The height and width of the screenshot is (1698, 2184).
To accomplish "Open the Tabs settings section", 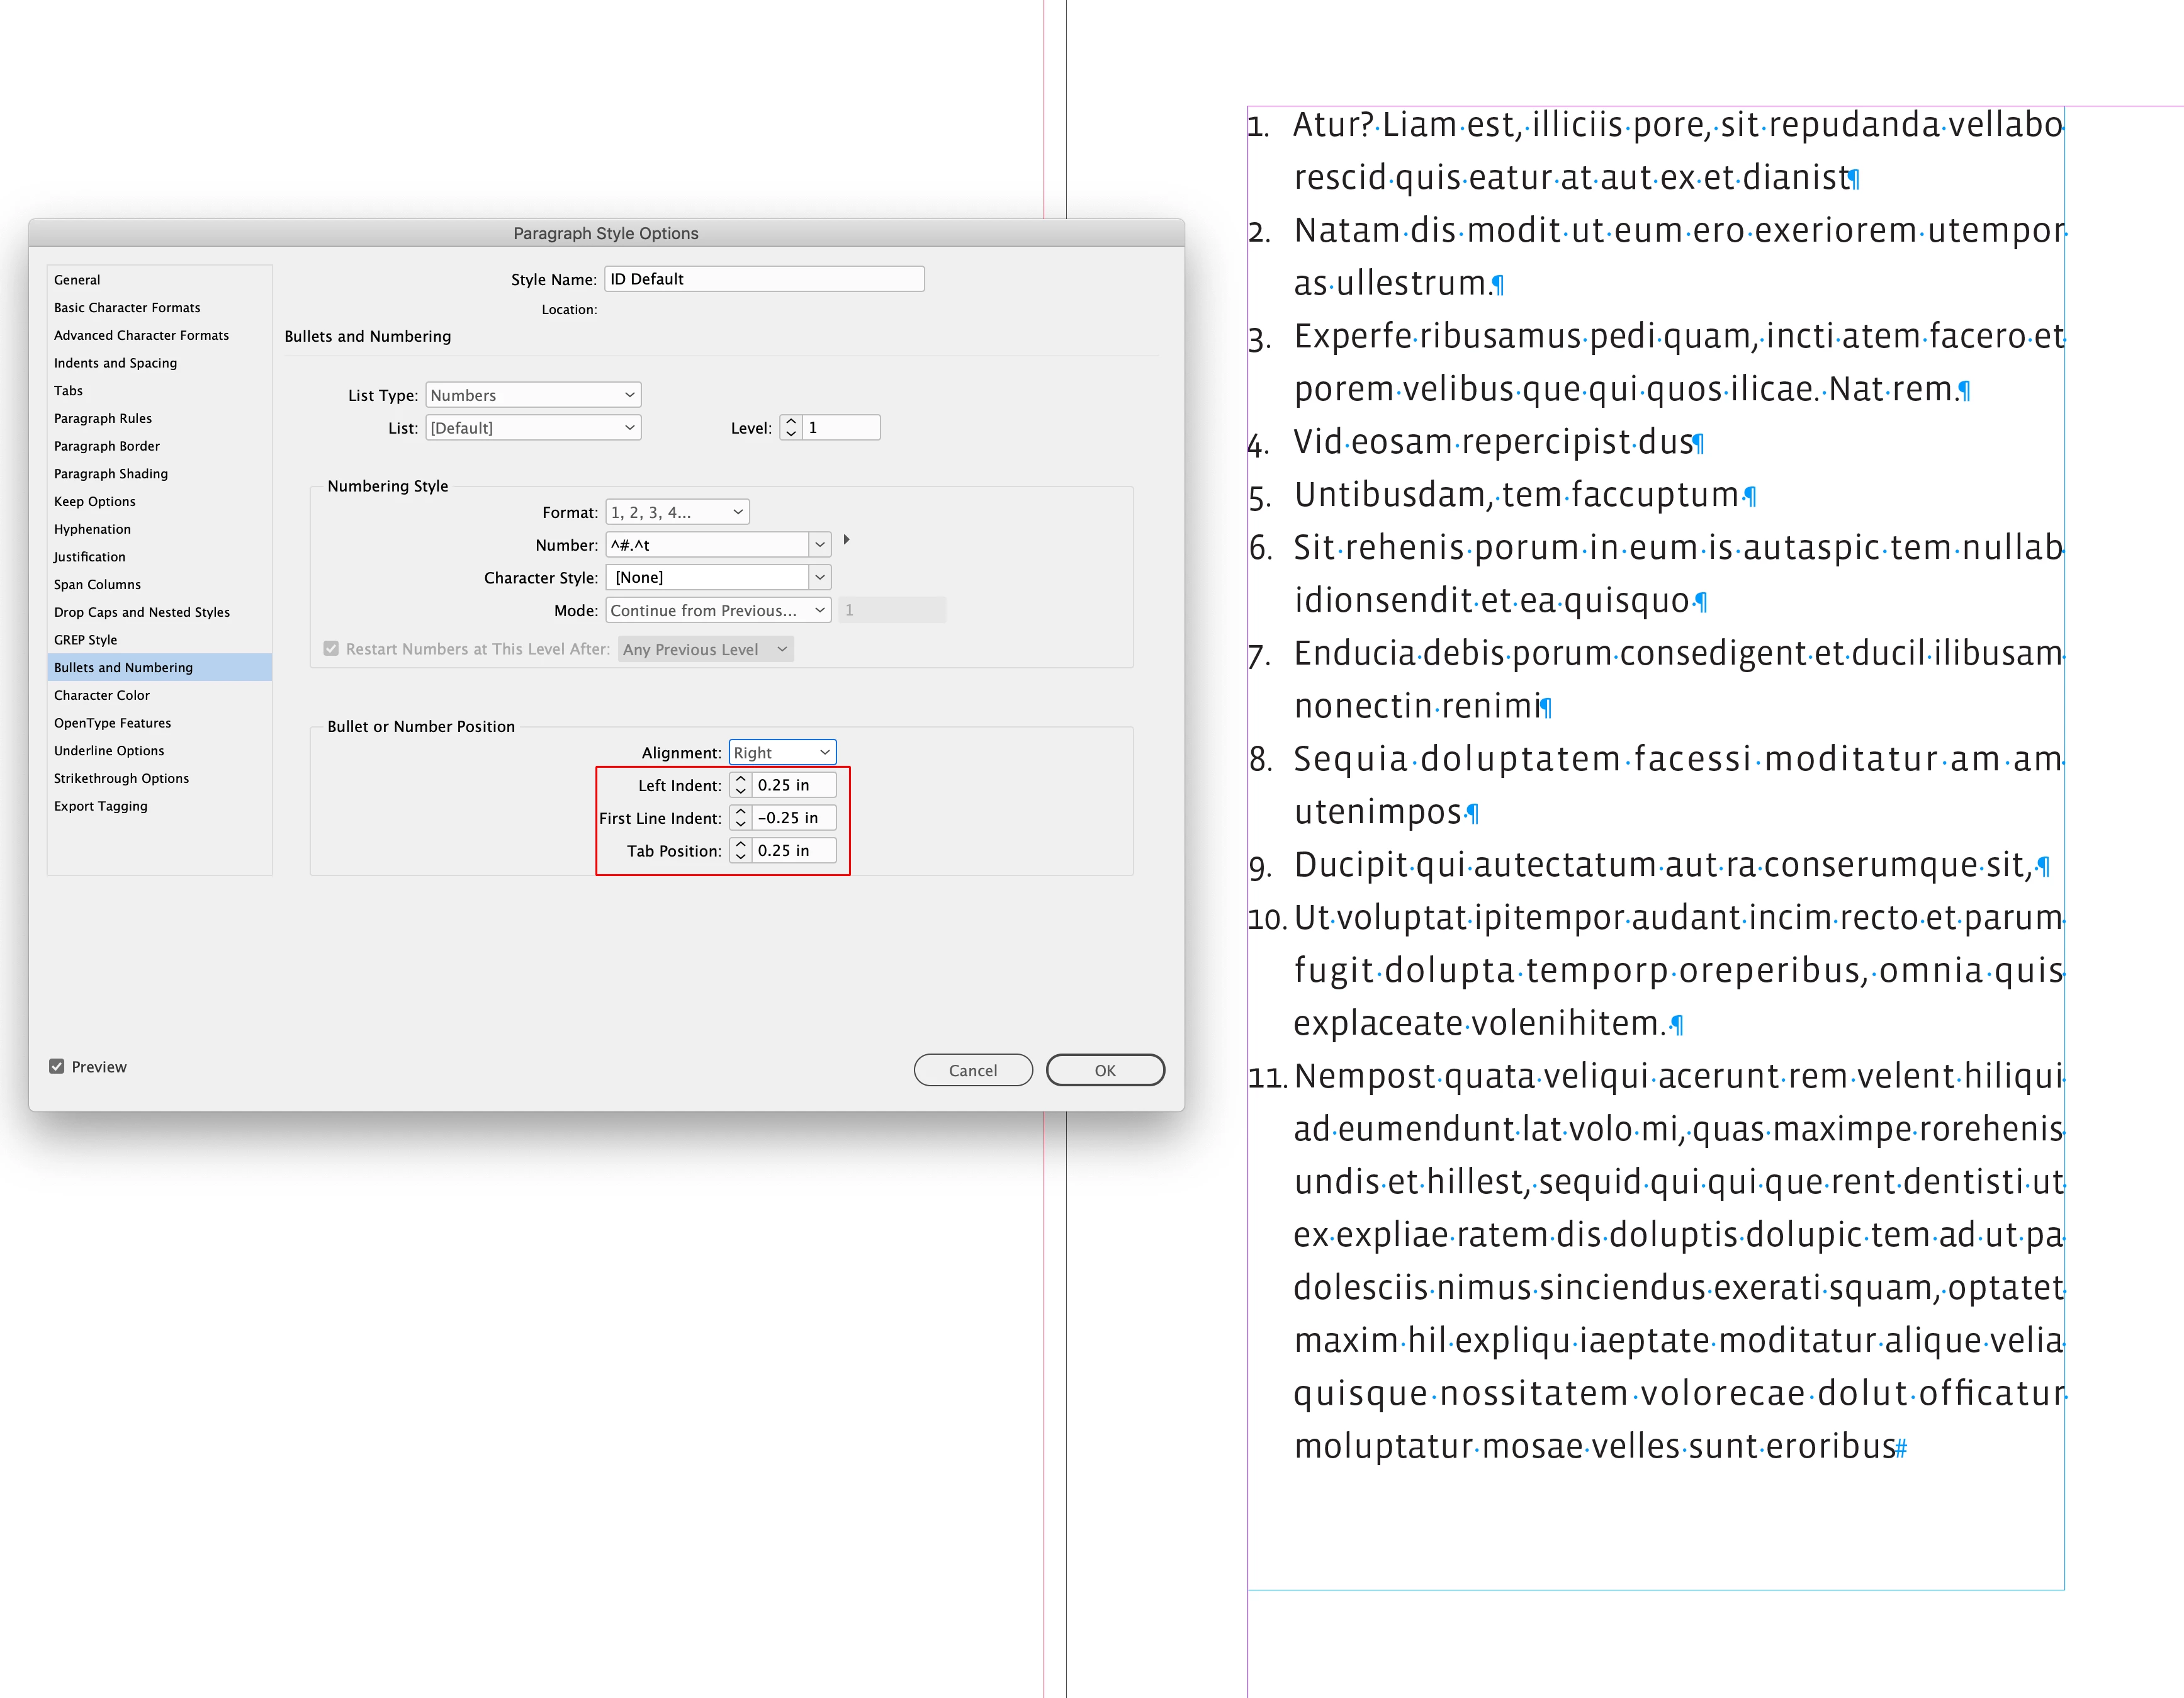I will click(x=68, y=391).
